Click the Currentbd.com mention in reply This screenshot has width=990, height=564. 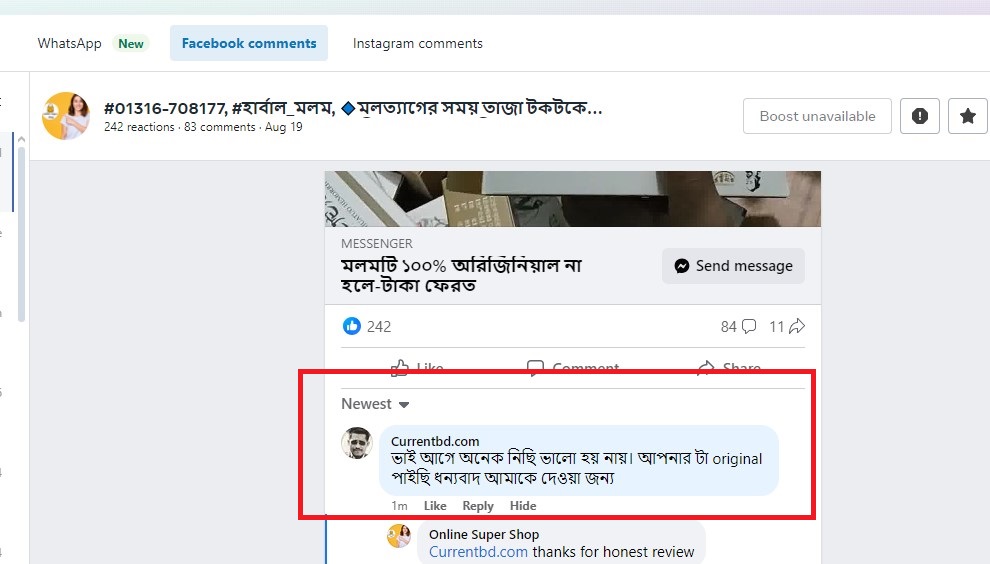478,551
